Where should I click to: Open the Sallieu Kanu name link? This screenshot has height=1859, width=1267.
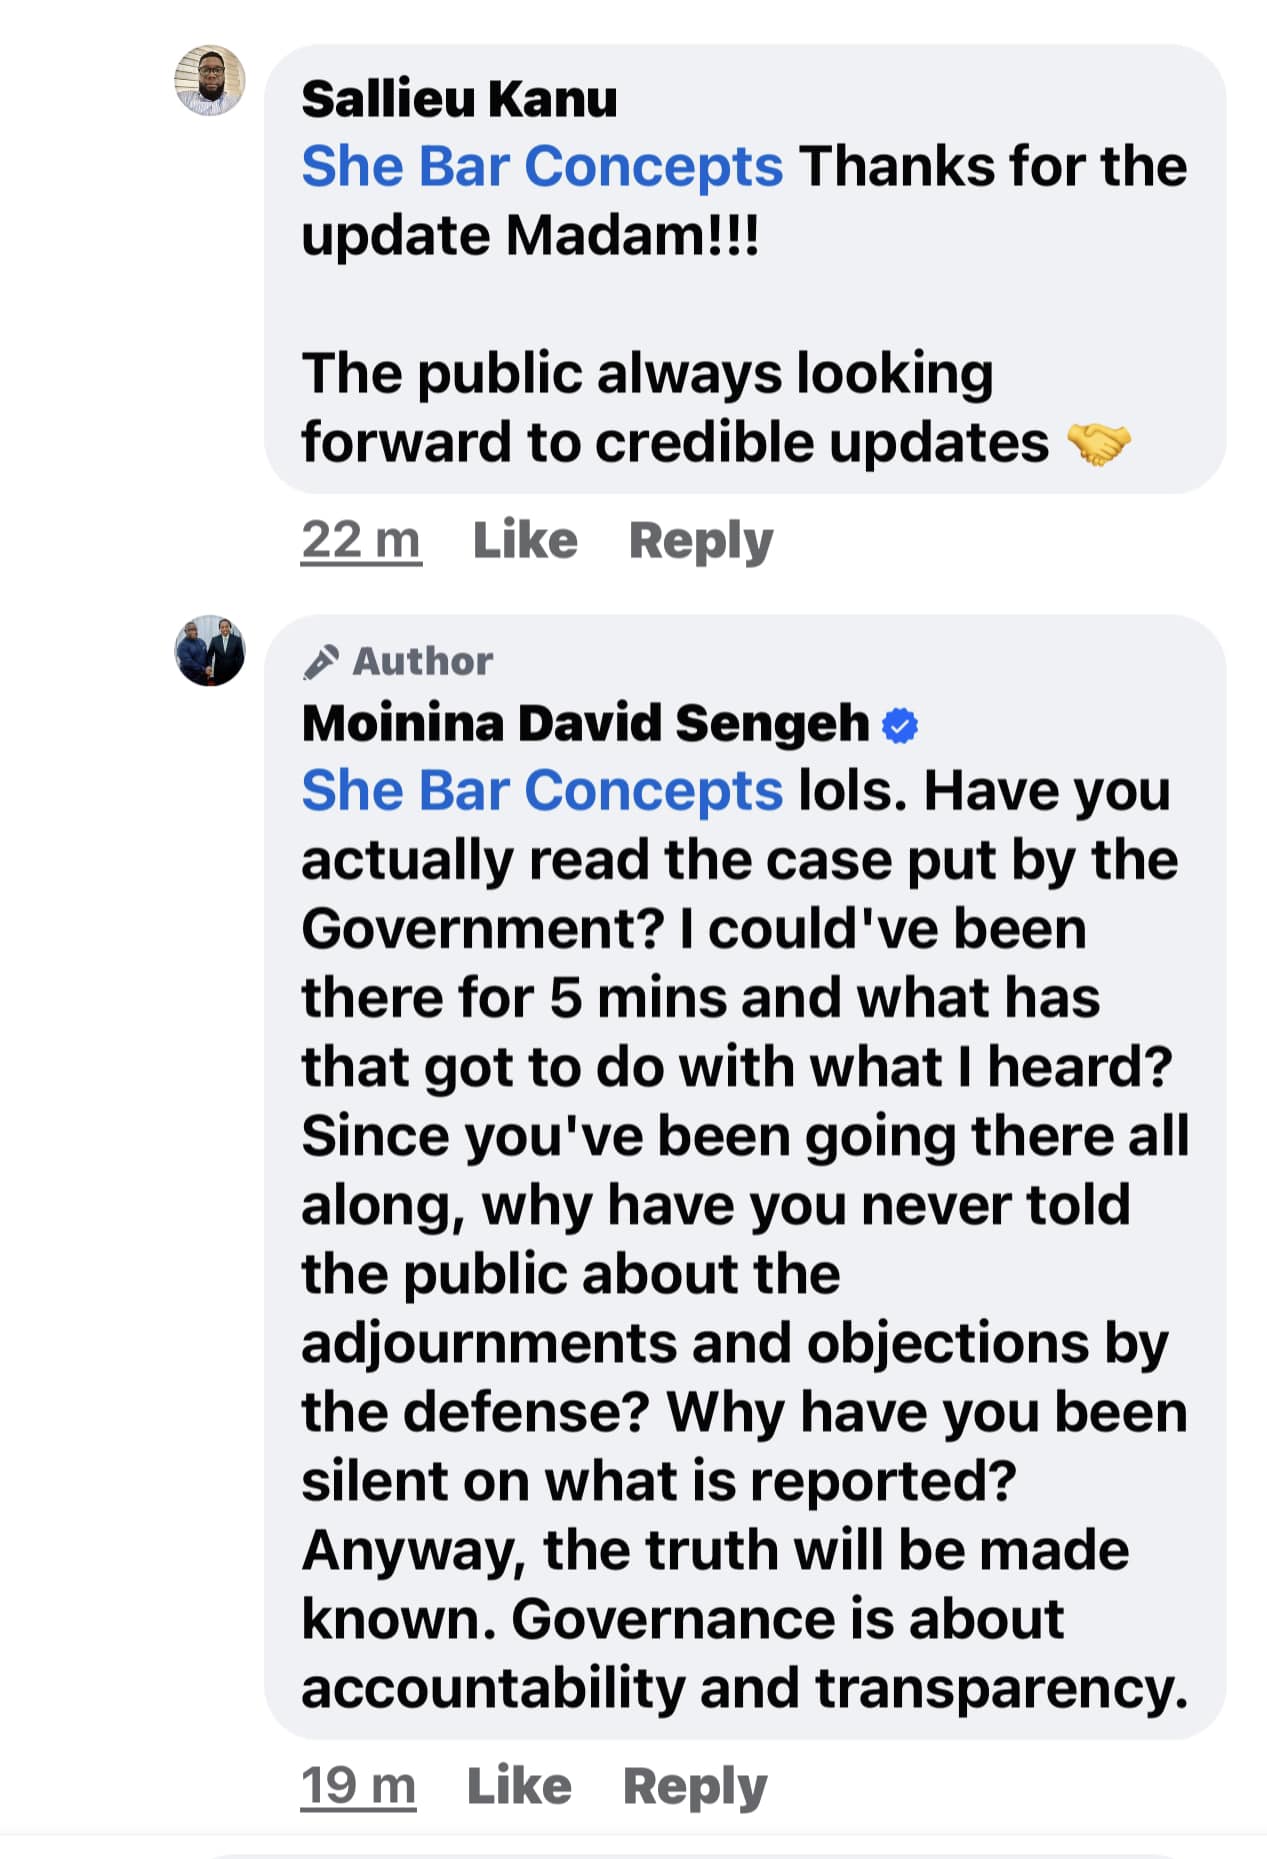459,99
